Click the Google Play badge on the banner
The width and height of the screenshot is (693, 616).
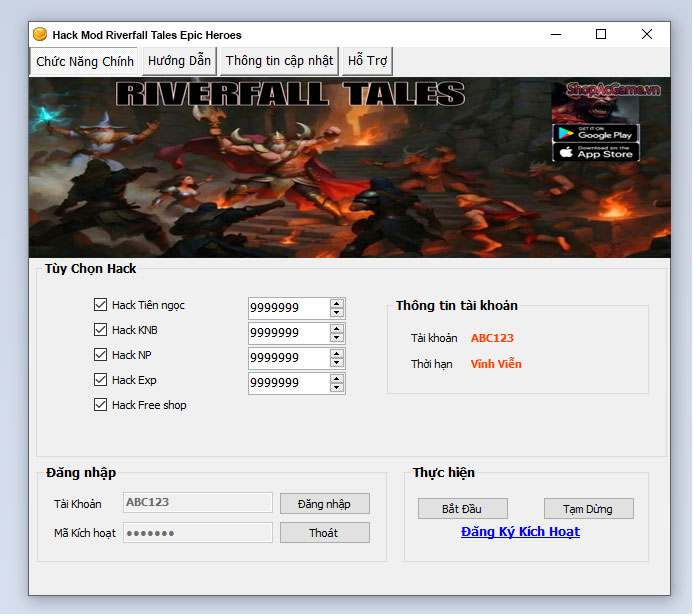coord(595,133)
